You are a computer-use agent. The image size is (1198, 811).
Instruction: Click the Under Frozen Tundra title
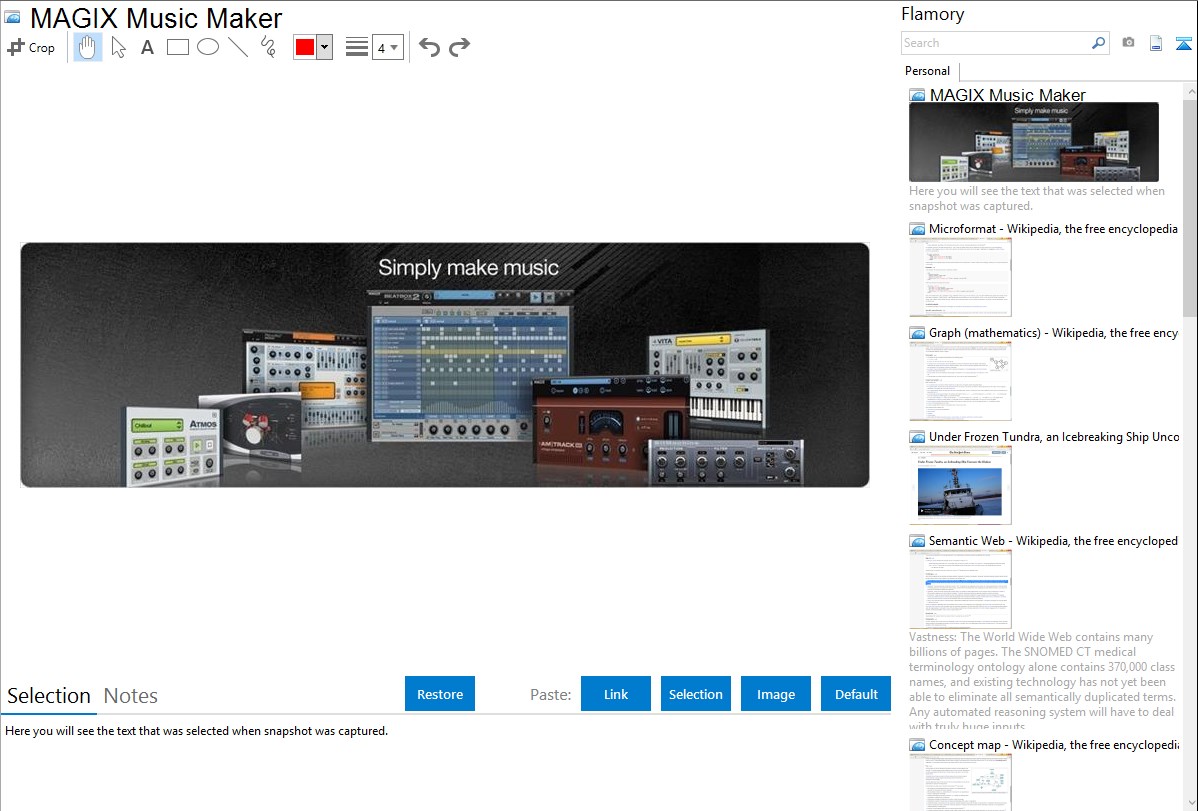click(x=1054, y=436)
